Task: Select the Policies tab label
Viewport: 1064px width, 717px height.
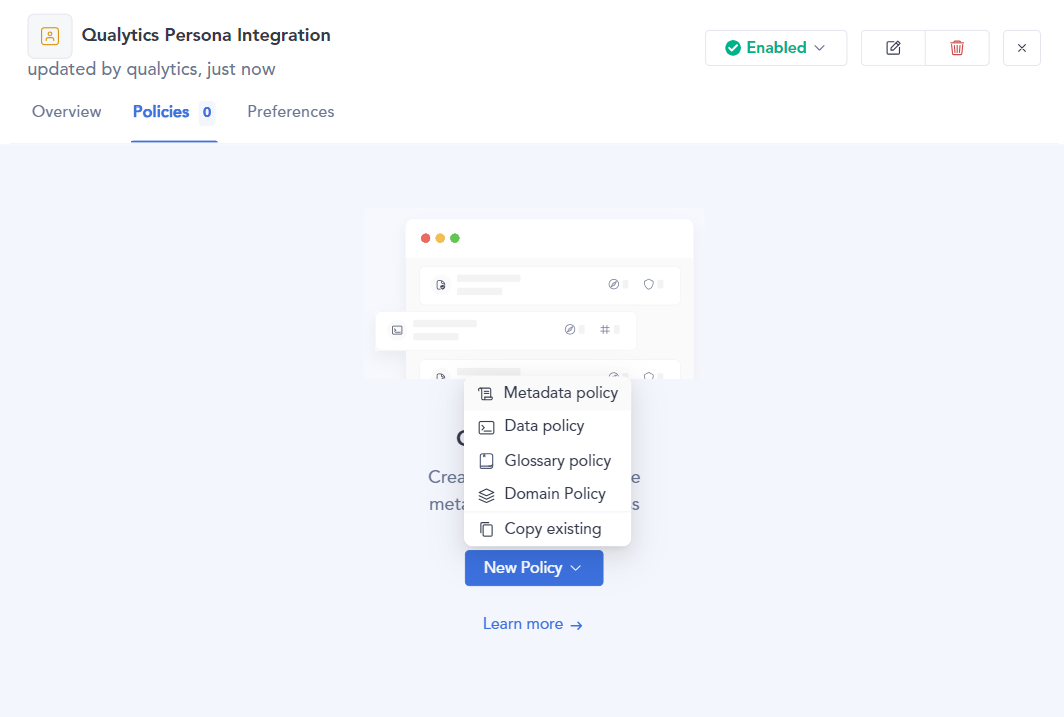Action: point(161,112)
